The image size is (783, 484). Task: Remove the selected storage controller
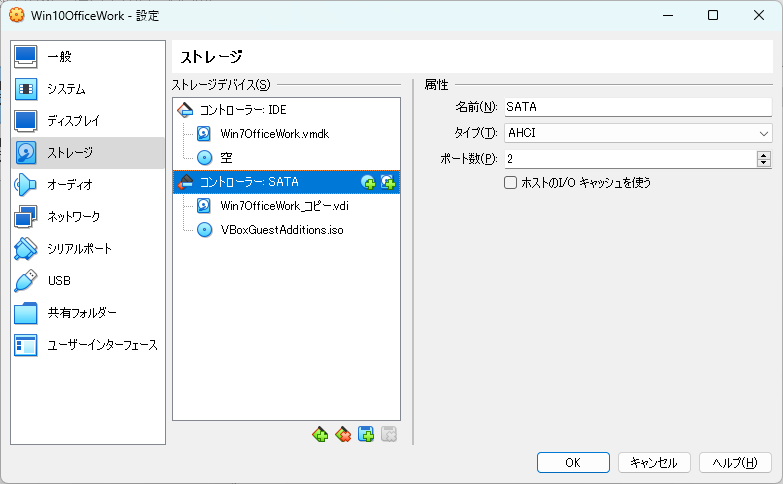click(x=343, y=434)
